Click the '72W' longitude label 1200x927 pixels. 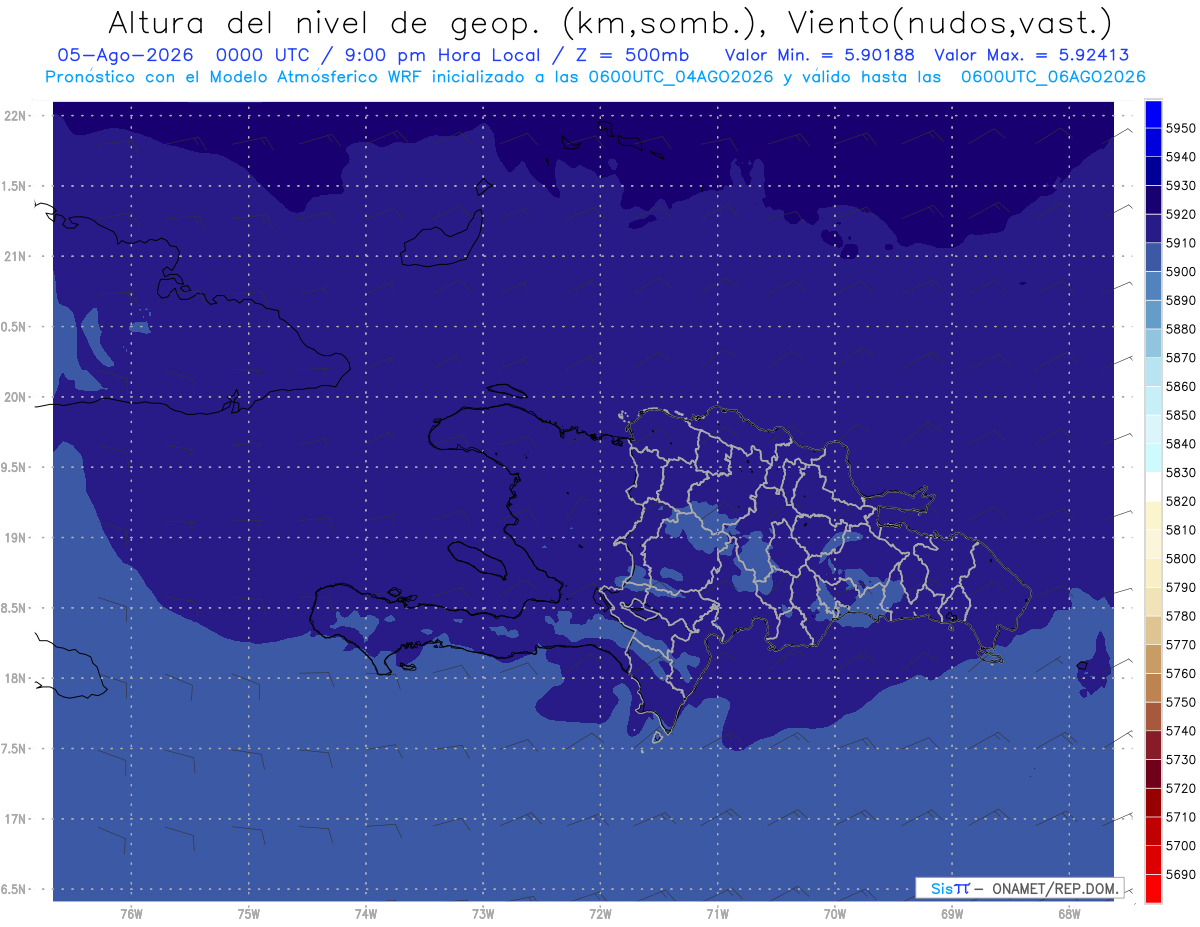tap(600, 914)
